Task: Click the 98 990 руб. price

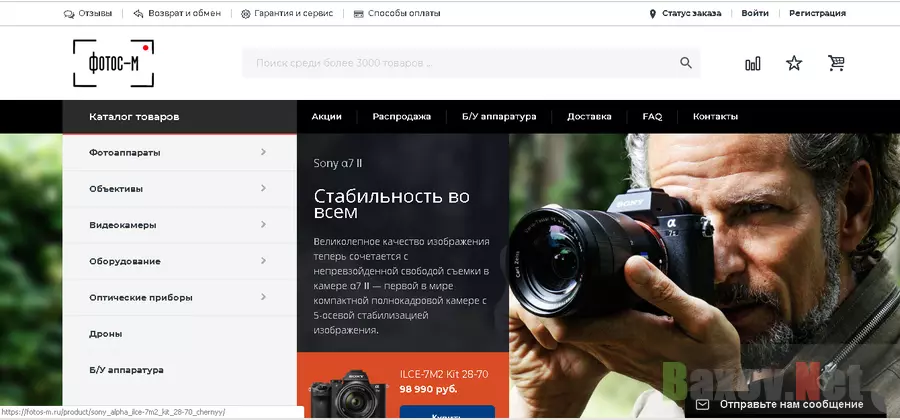Action: click(x=428, y=389)
